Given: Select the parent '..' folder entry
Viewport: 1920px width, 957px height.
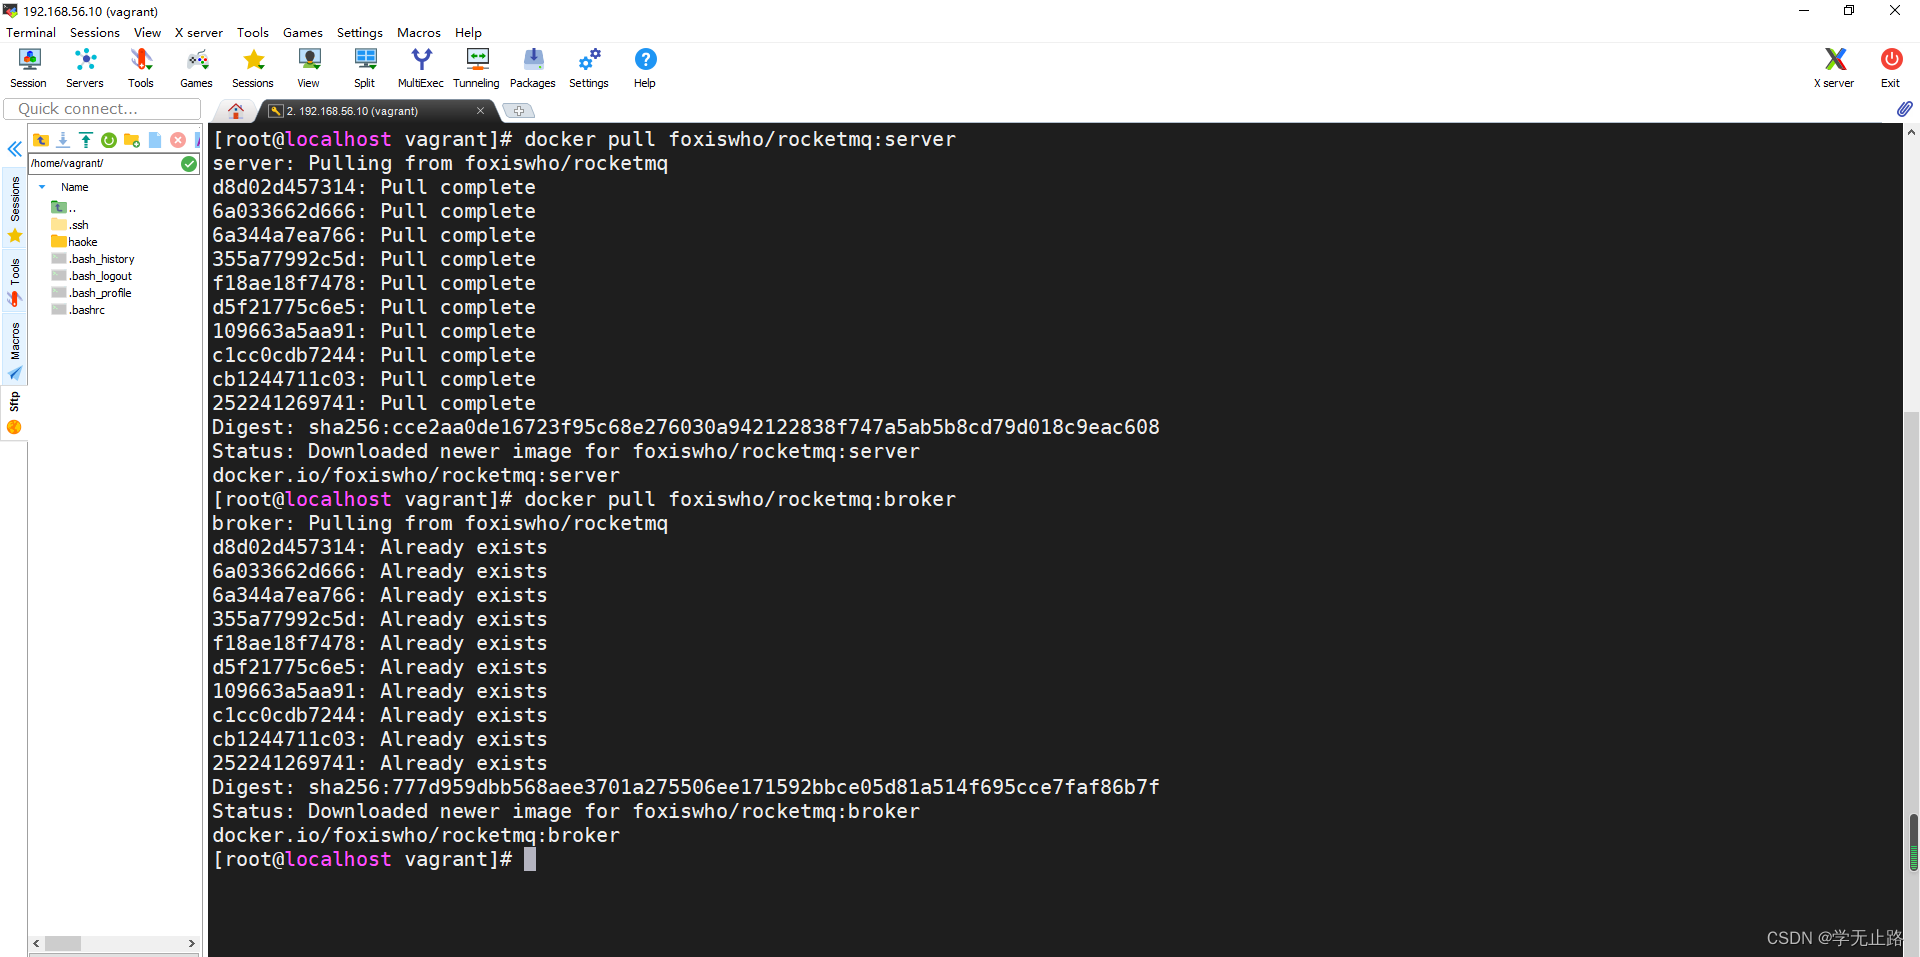Looking at the screenshot, I should pyautogui.click(x=63, y=207).
